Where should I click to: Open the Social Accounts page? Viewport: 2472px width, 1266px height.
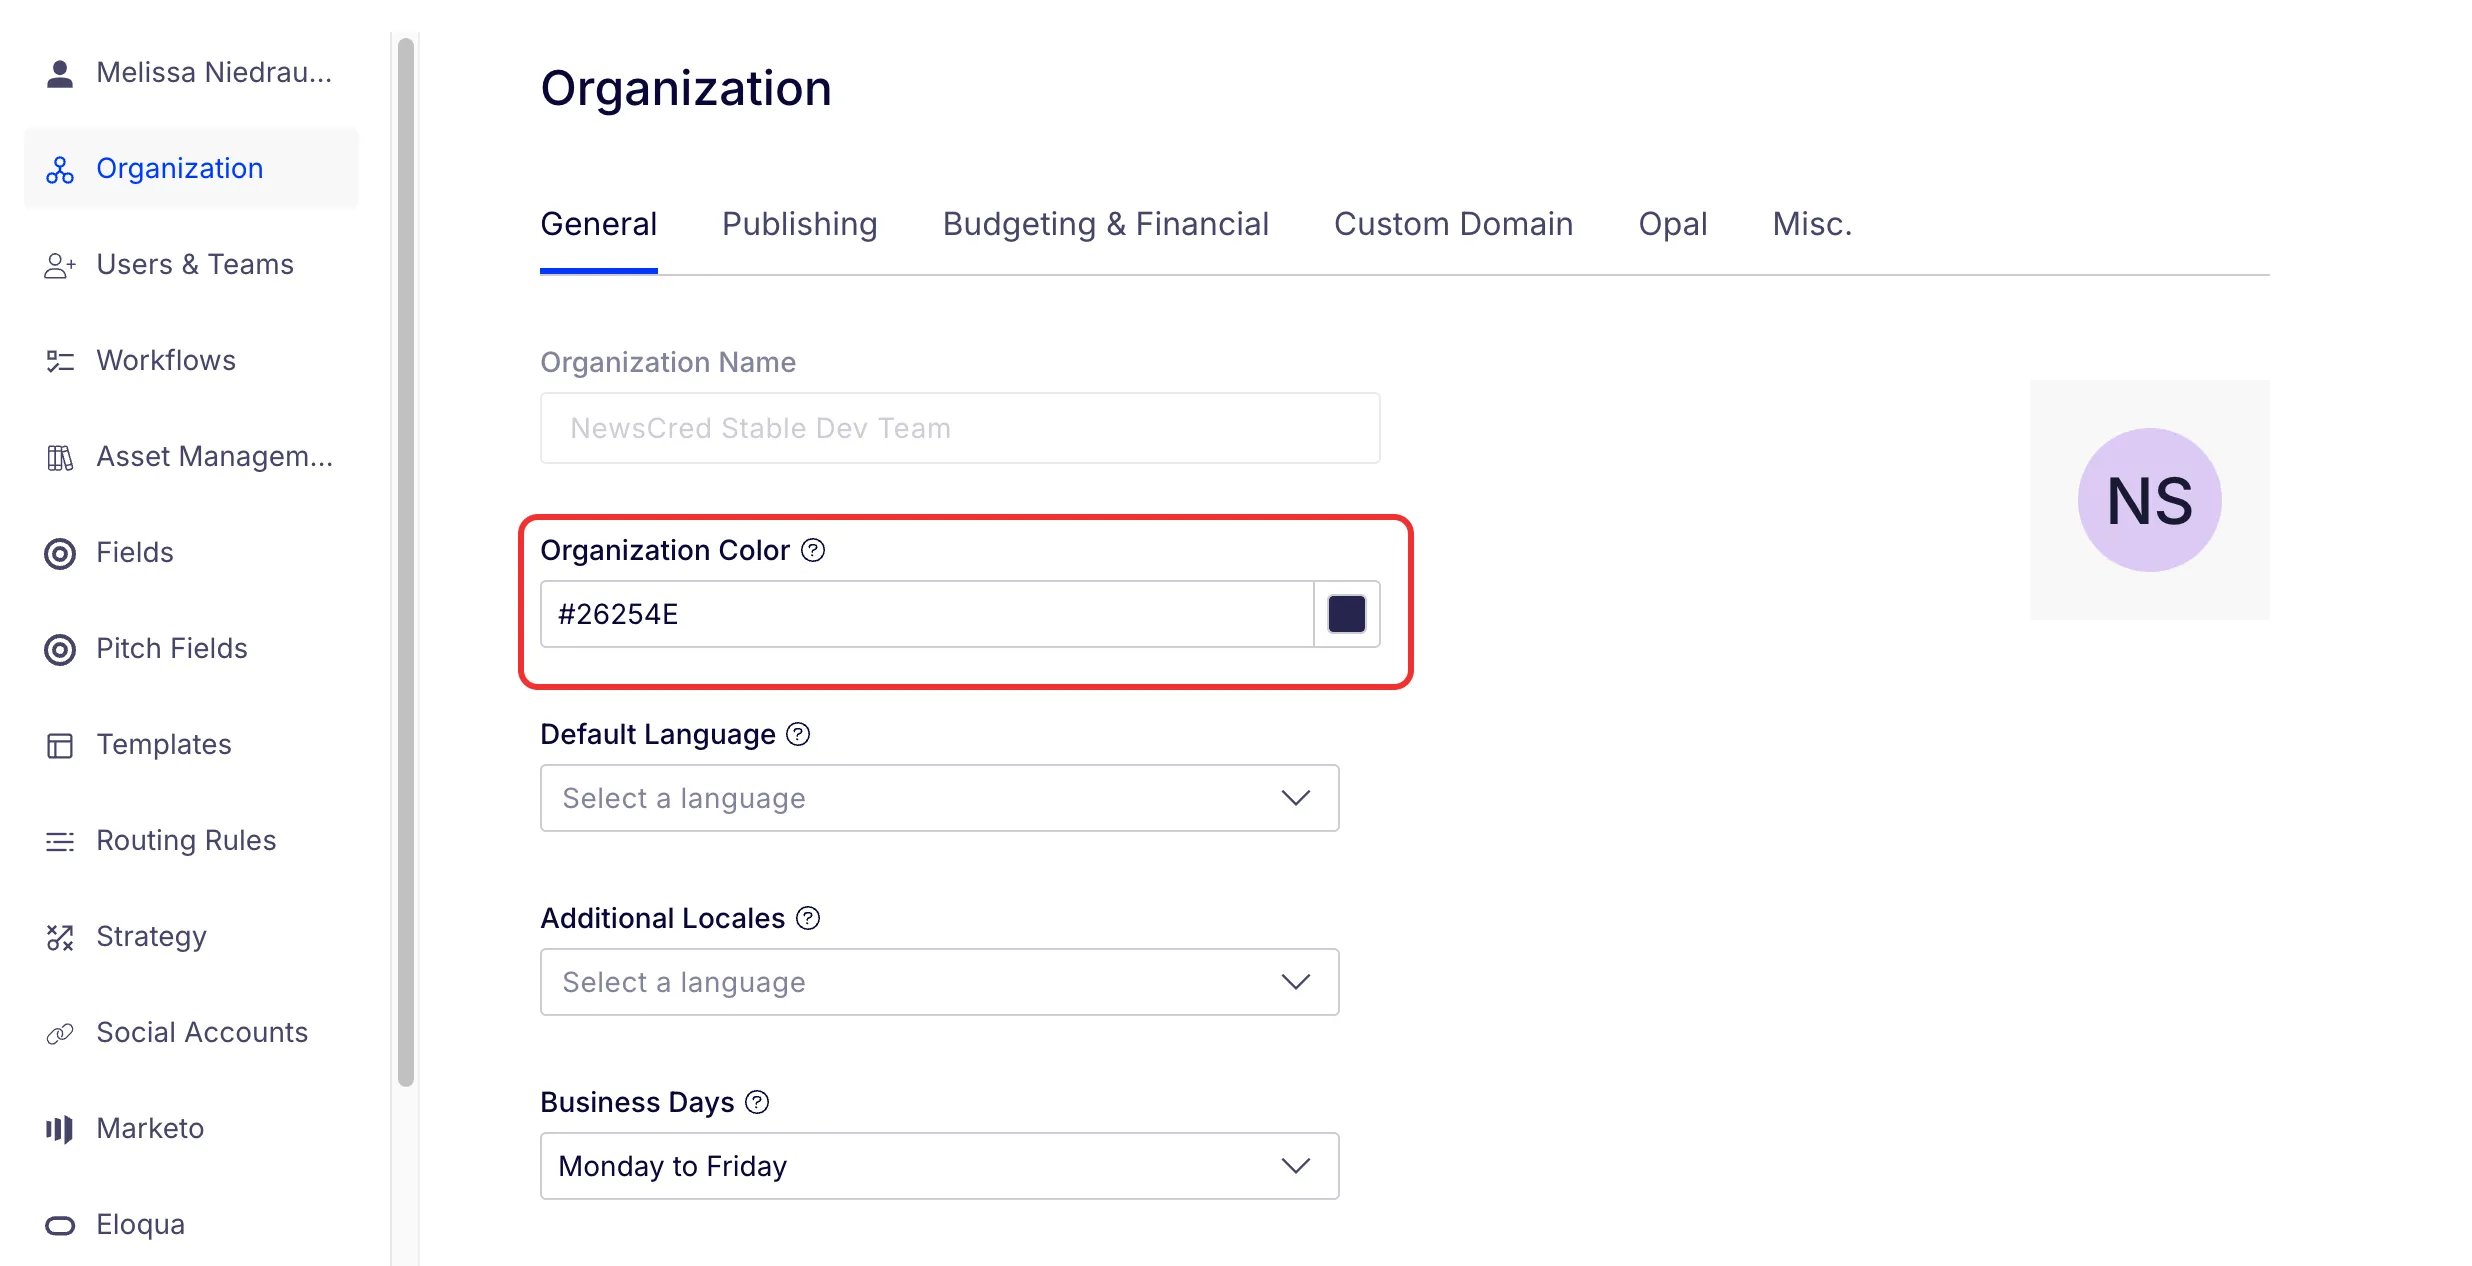tap(191, 1033)
